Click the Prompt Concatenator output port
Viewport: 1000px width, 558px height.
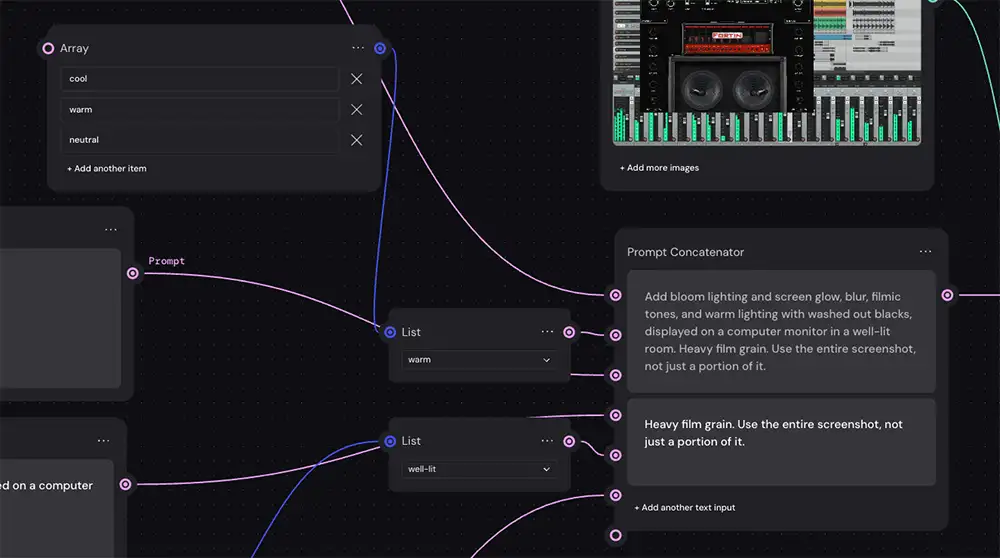pyautogui.click(x=948, y=295)
